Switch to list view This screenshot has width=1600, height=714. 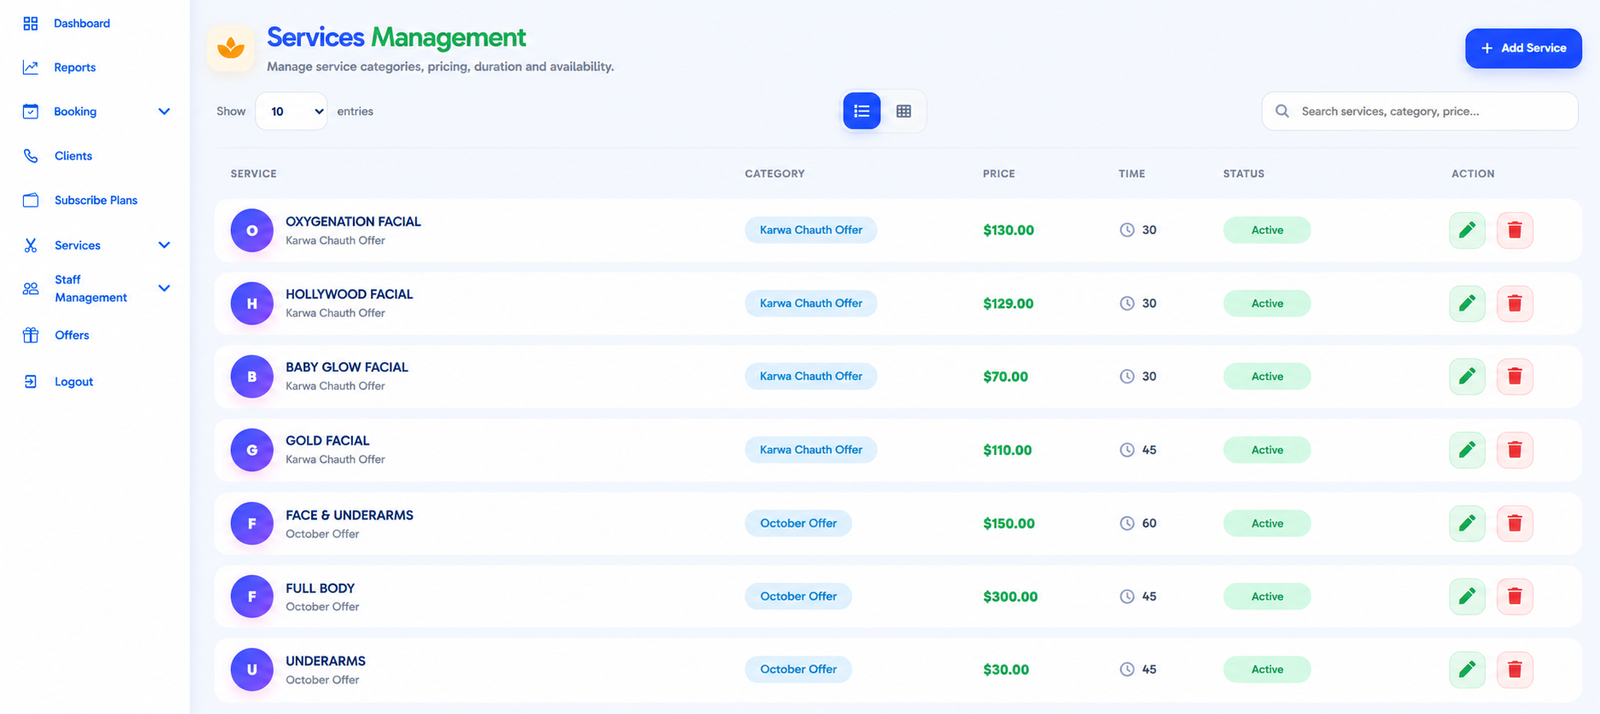[x=862, y=111]
